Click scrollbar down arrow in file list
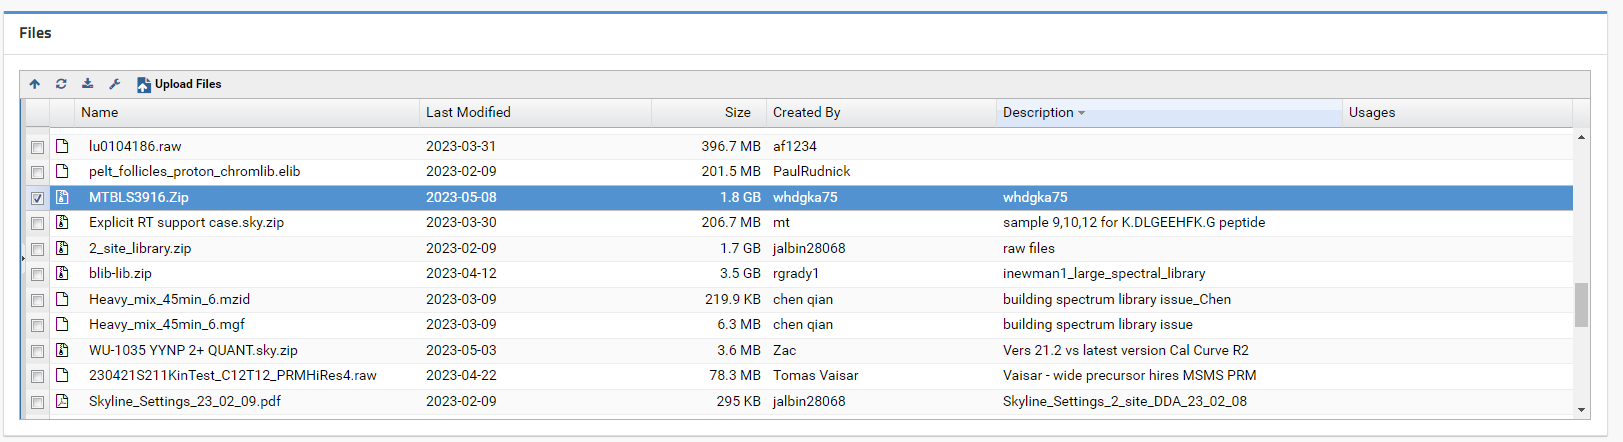 coord(1581,409)
